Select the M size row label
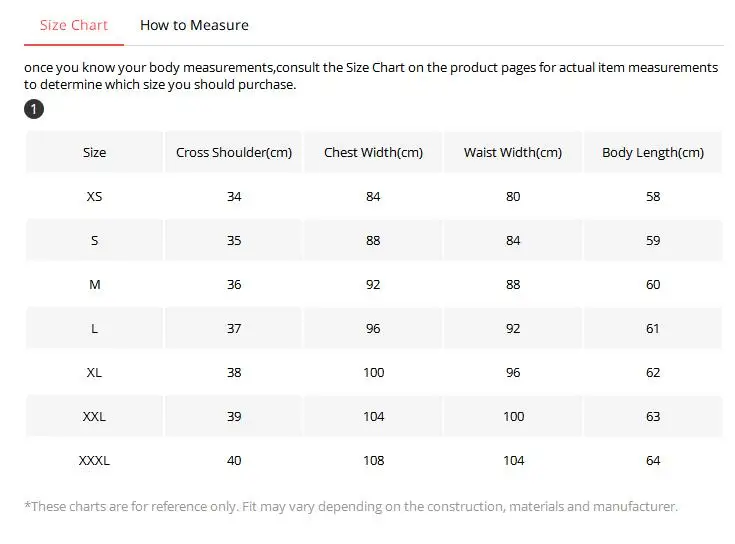The image size is (735, 544). click(94, 285)
